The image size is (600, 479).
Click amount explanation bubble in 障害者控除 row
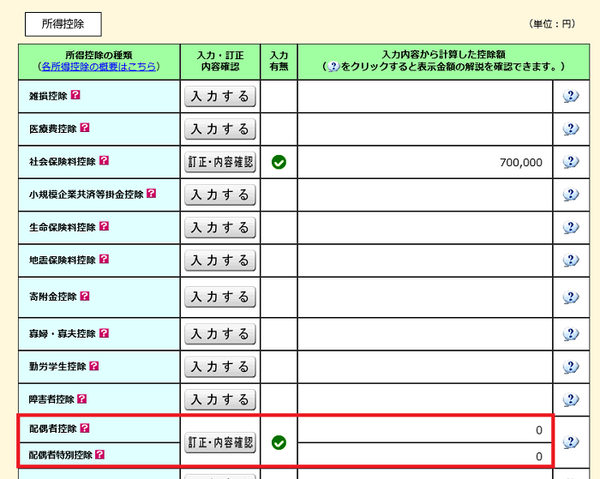tap(571, 400)
